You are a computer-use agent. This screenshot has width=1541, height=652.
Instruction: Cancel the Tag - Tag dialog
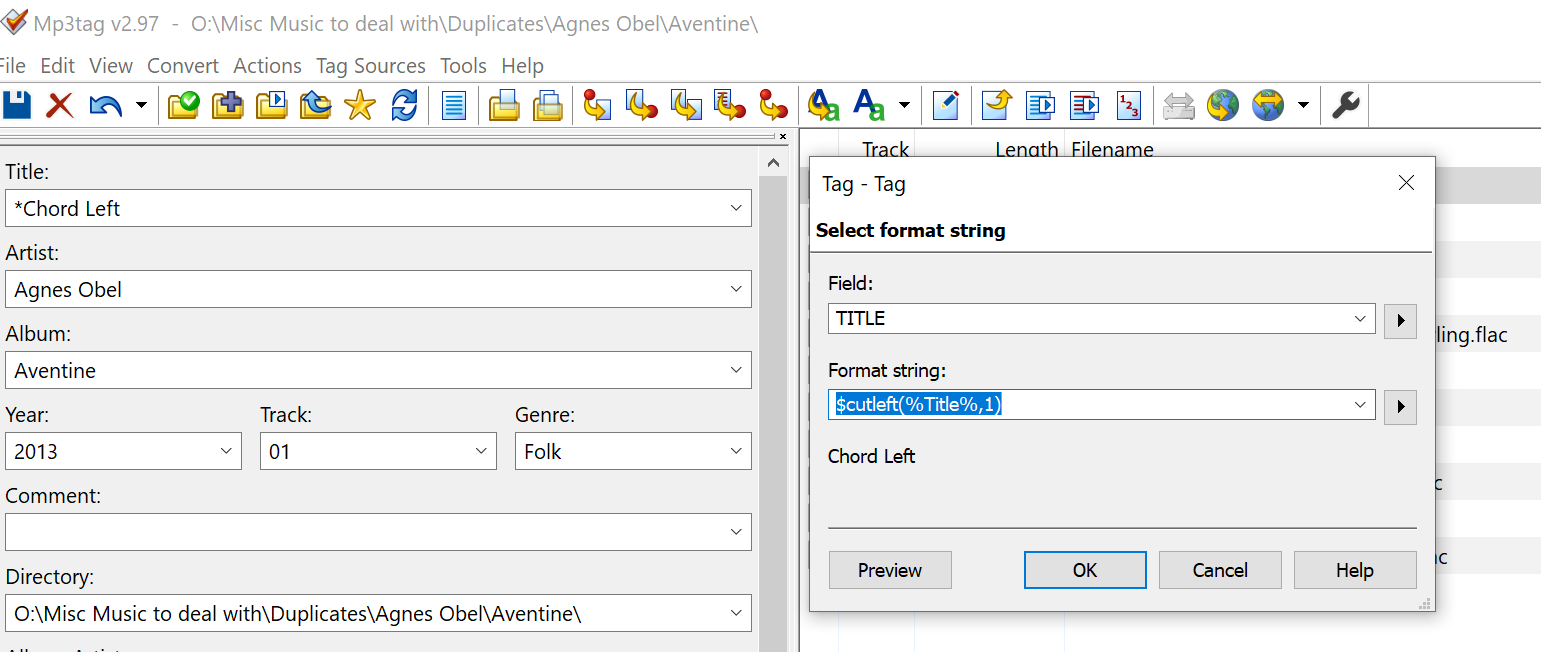click(x=1220, y=570)
